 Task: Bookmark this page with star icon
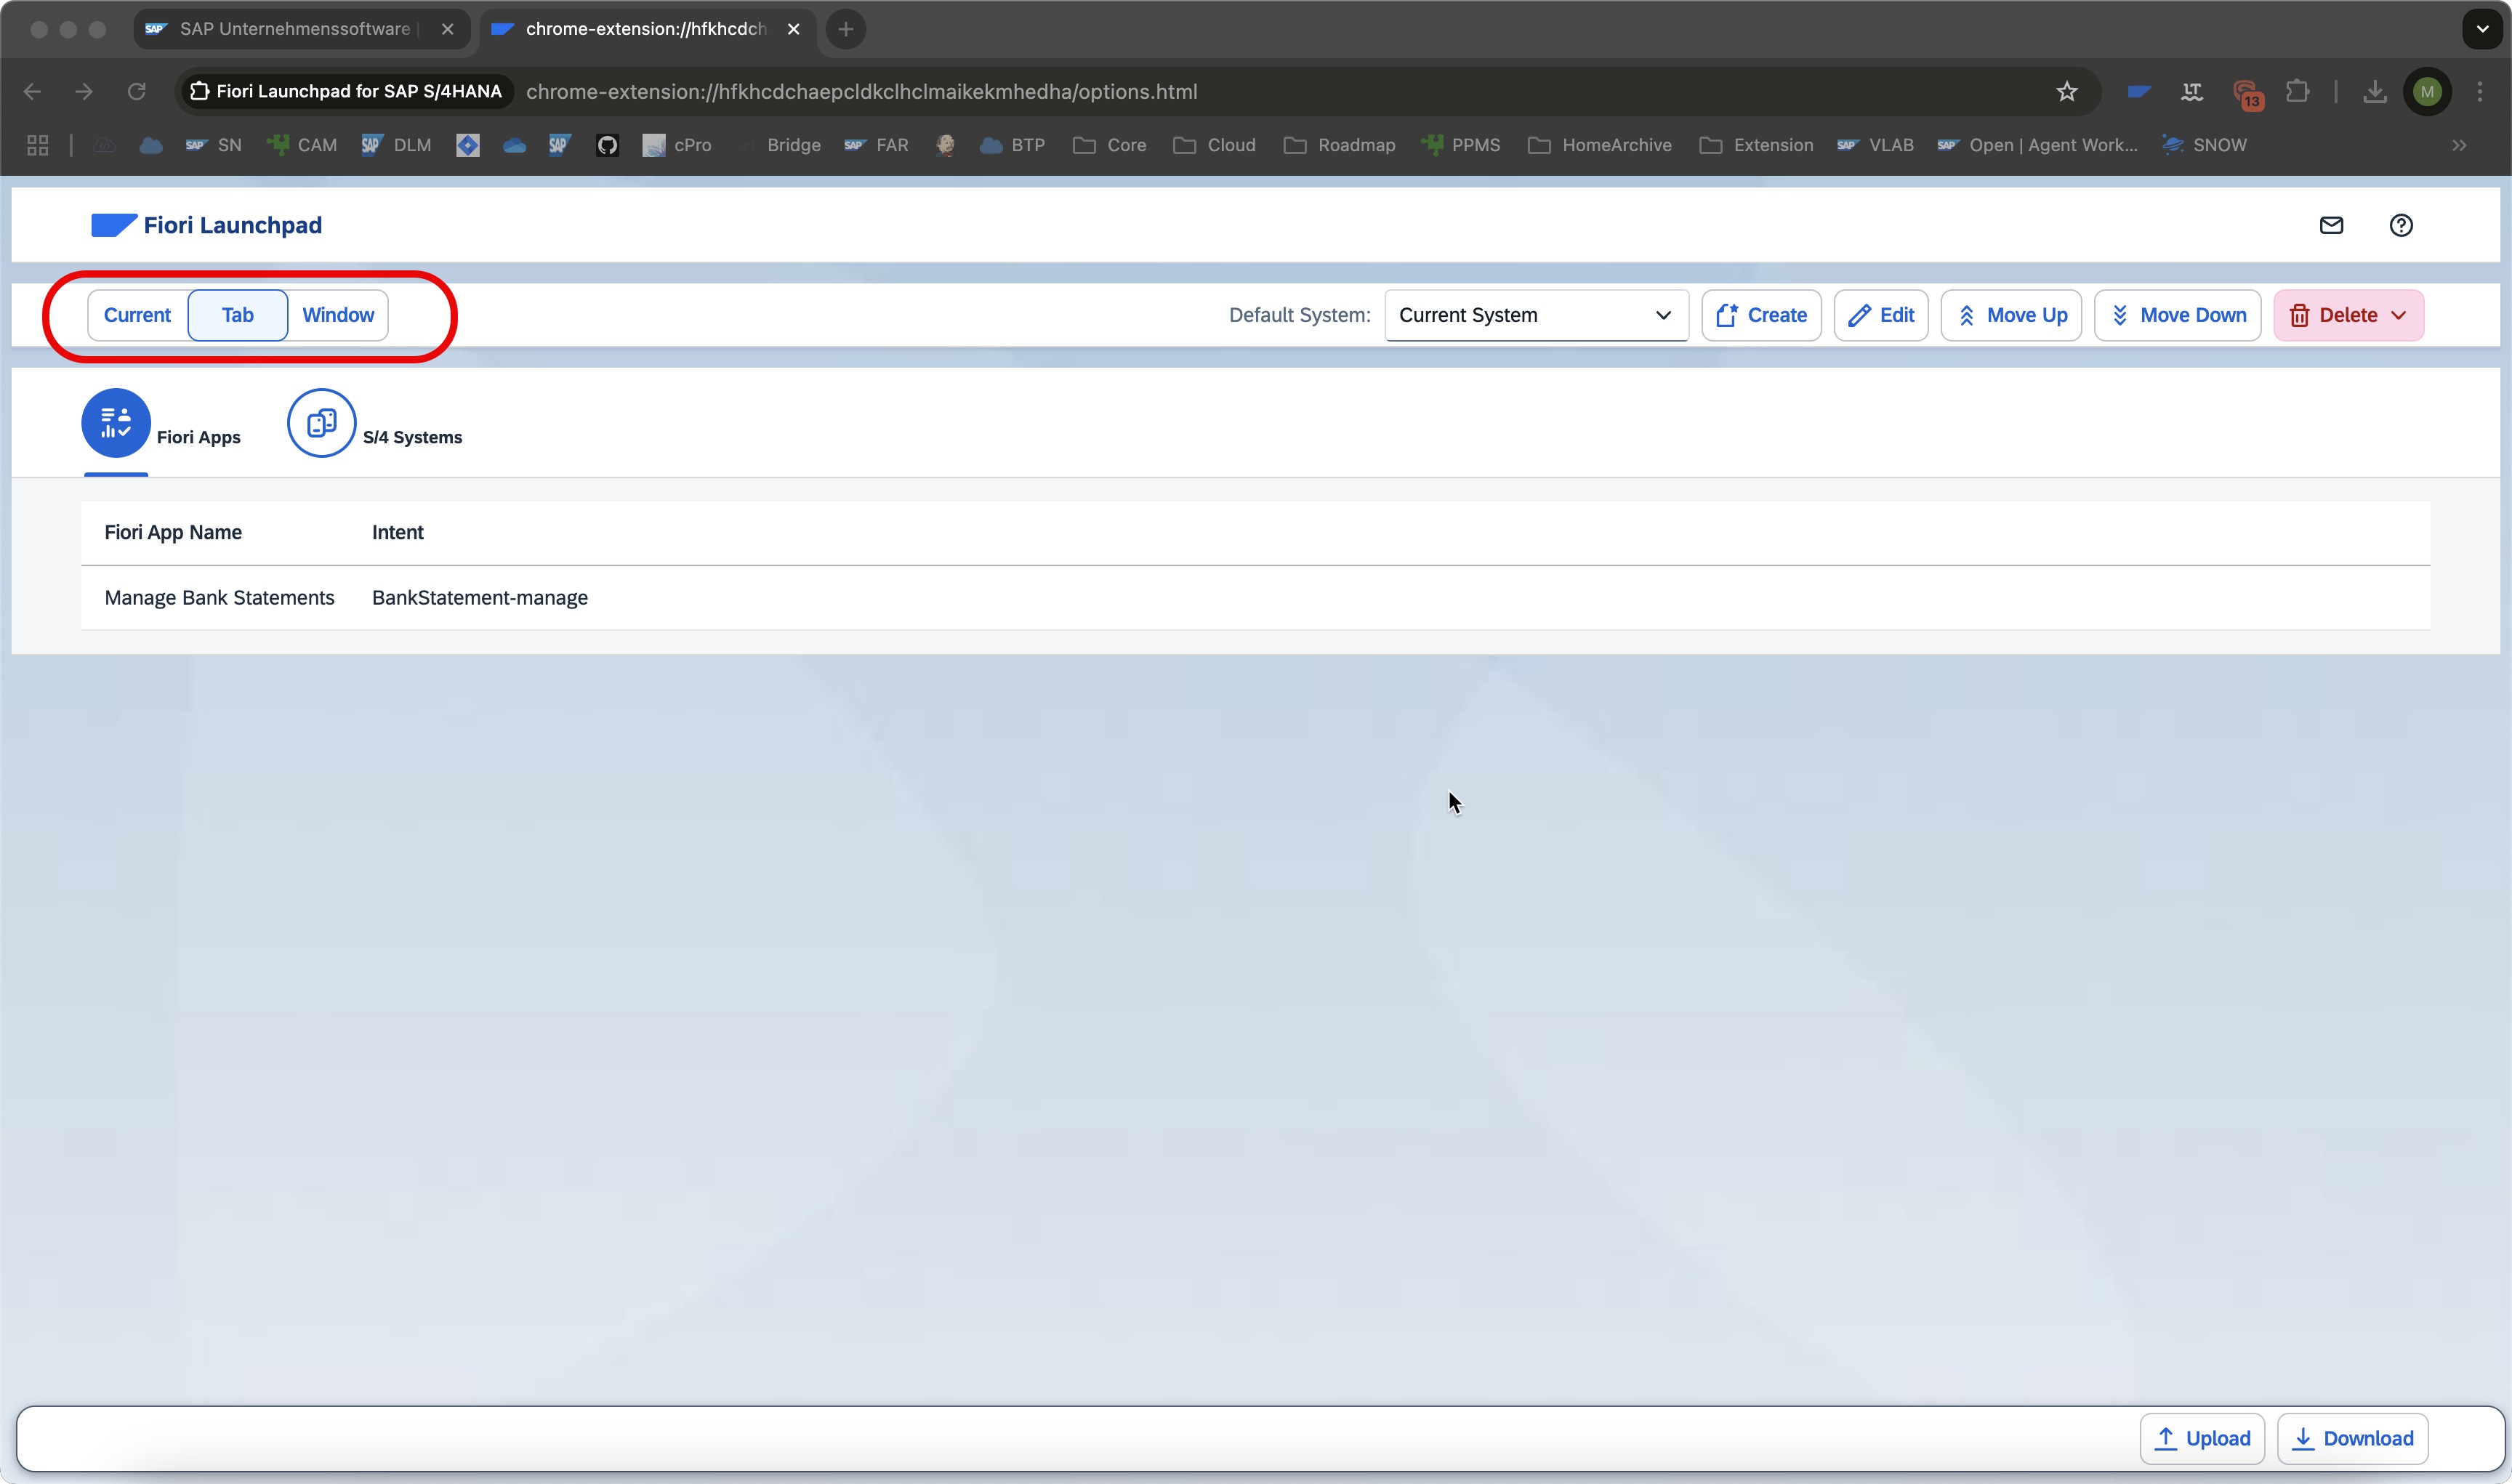[2067, 92]
